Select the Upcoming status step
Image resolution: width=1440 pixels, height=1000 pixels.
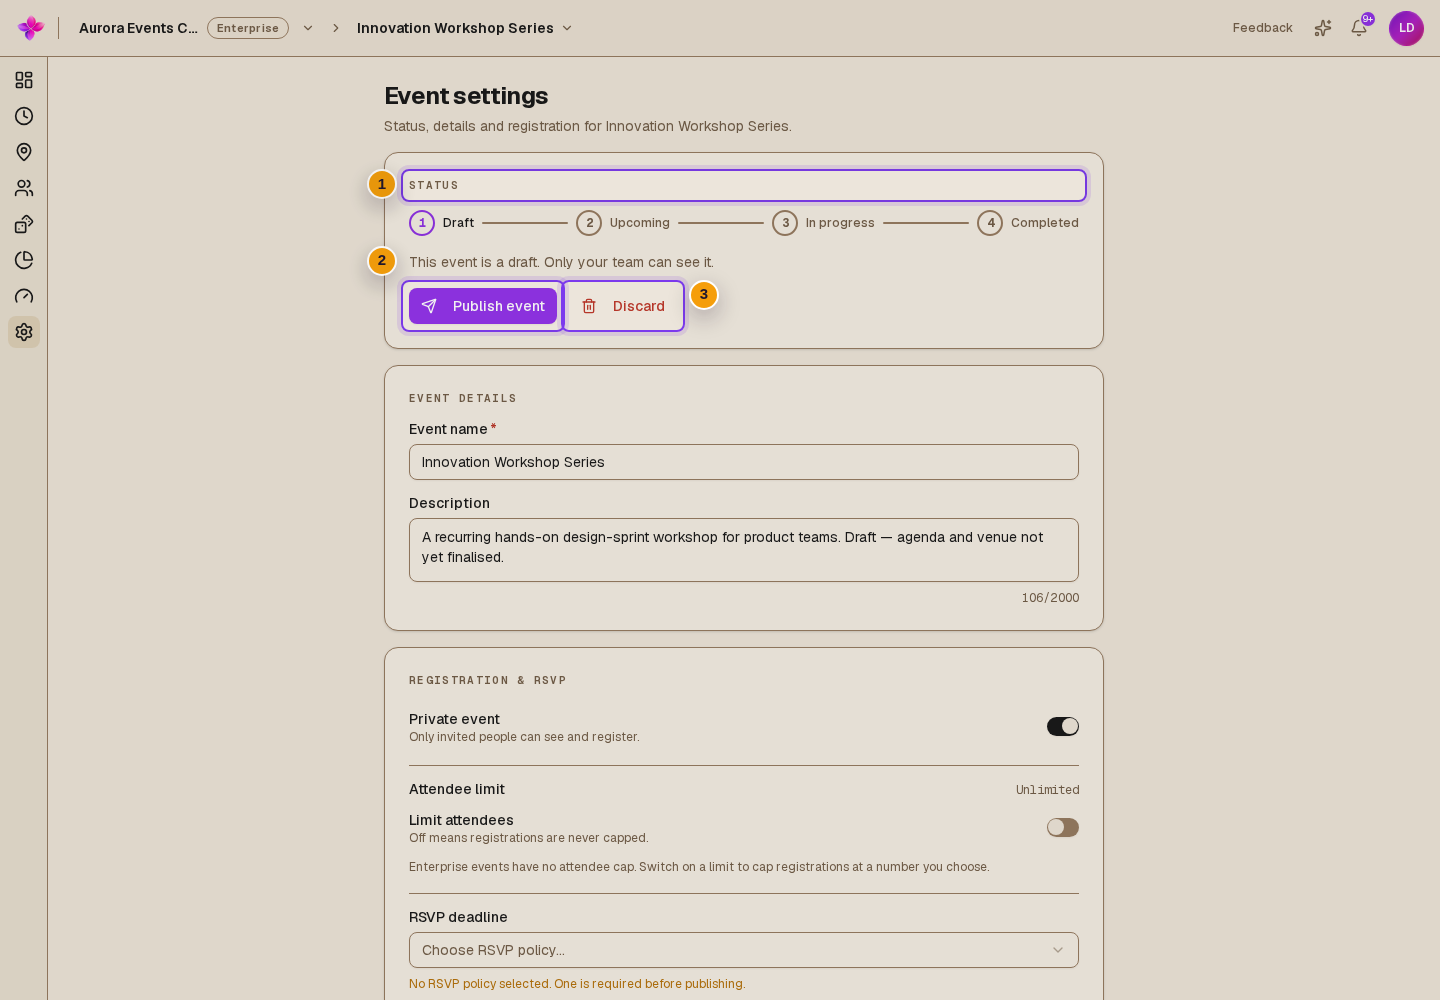coord(623,223)
